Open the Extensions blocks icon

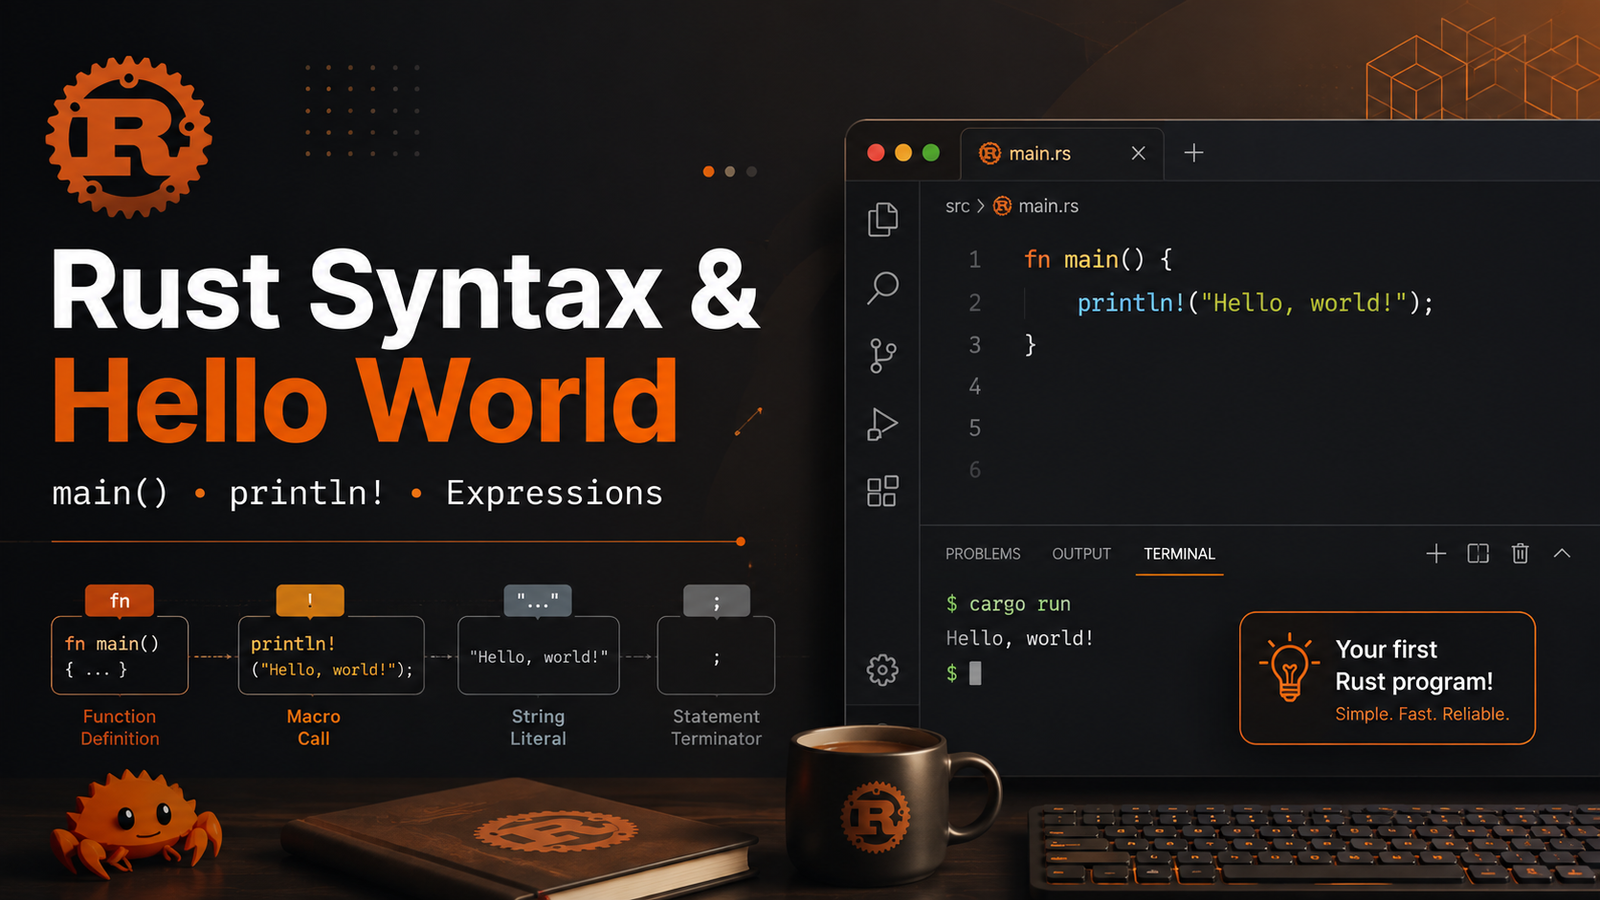tap(882, 491)
